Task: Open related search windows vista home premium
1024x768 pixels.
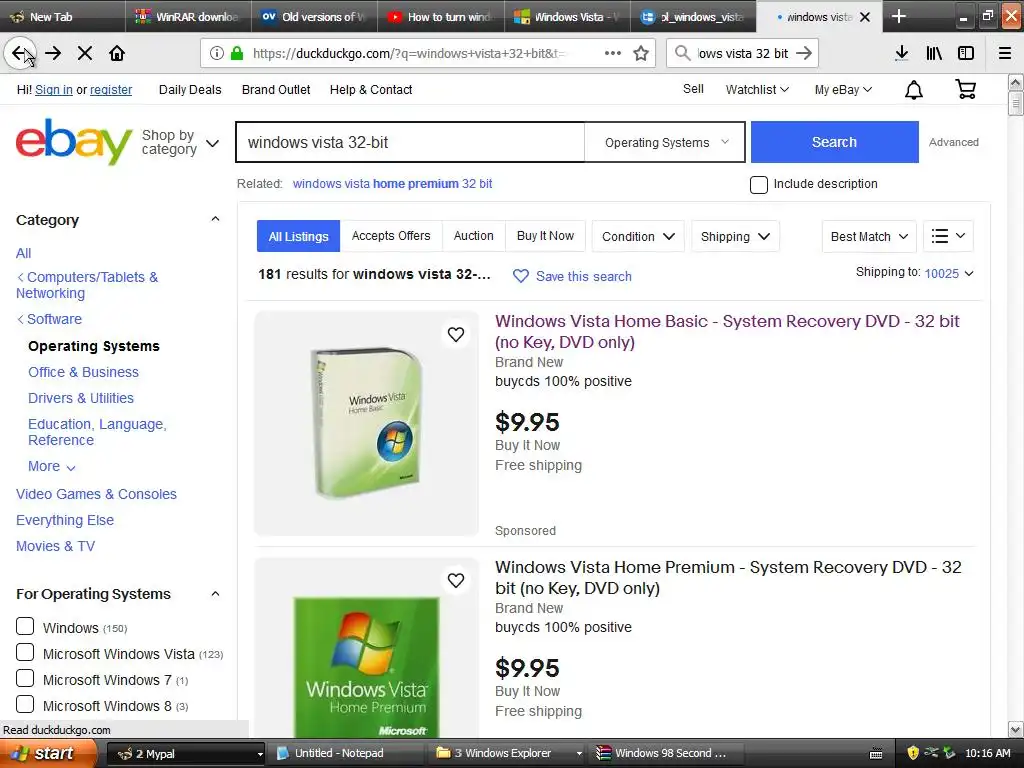Action: click(392, 184)
